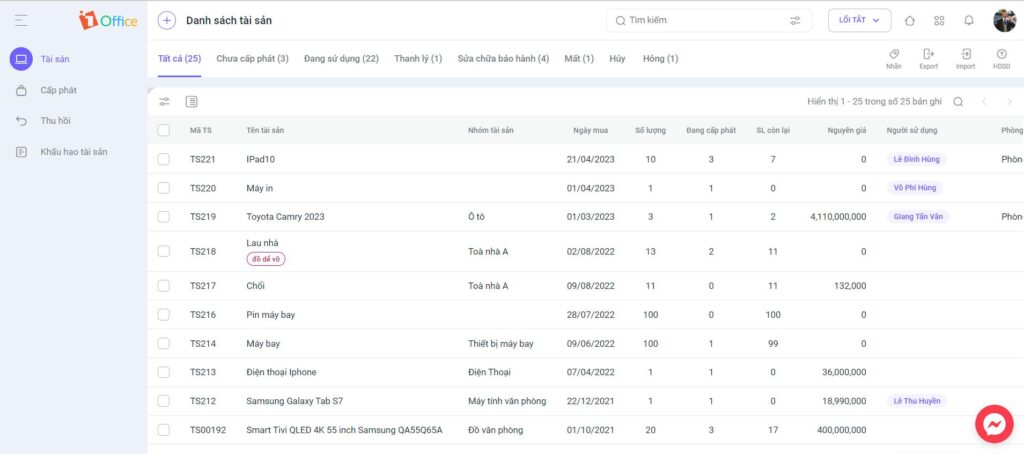Tick the checkbox for TS218
Image resolution: width=1024 pixels, height=454 pixels.
[x=163, y=251]
